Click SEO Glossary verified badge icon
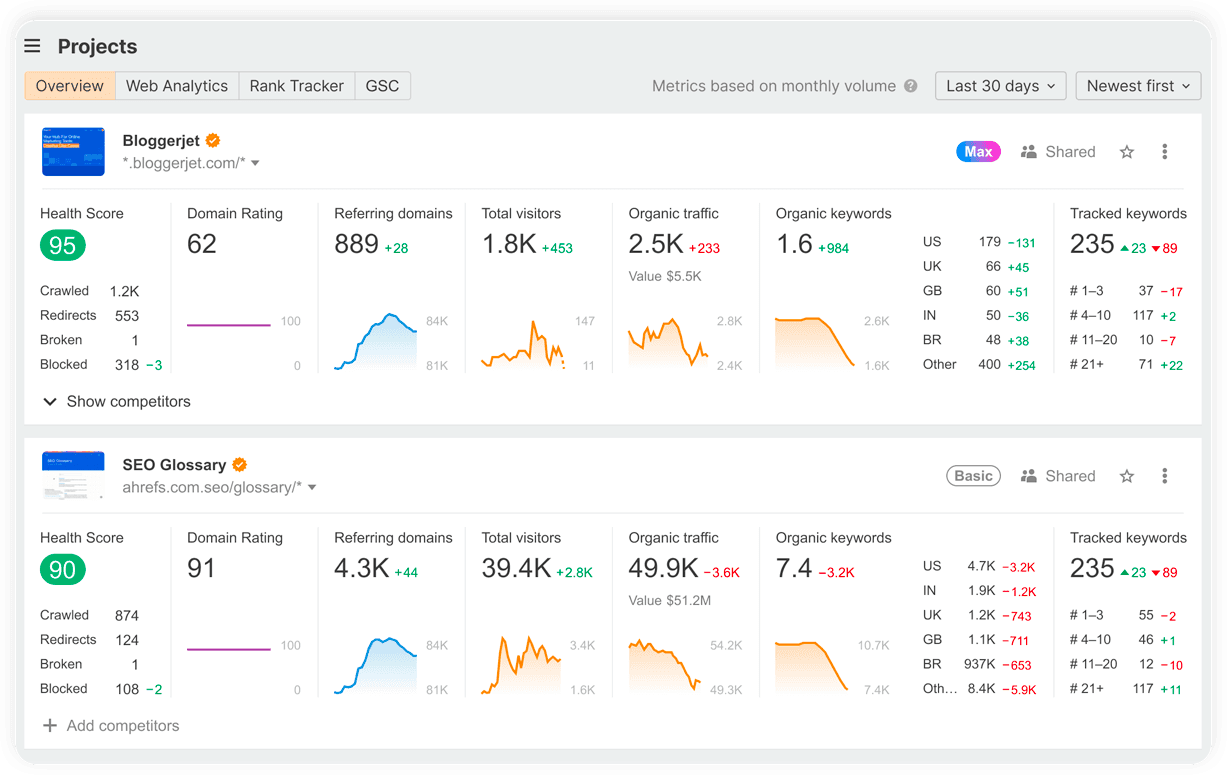 [x=240, y=465]
